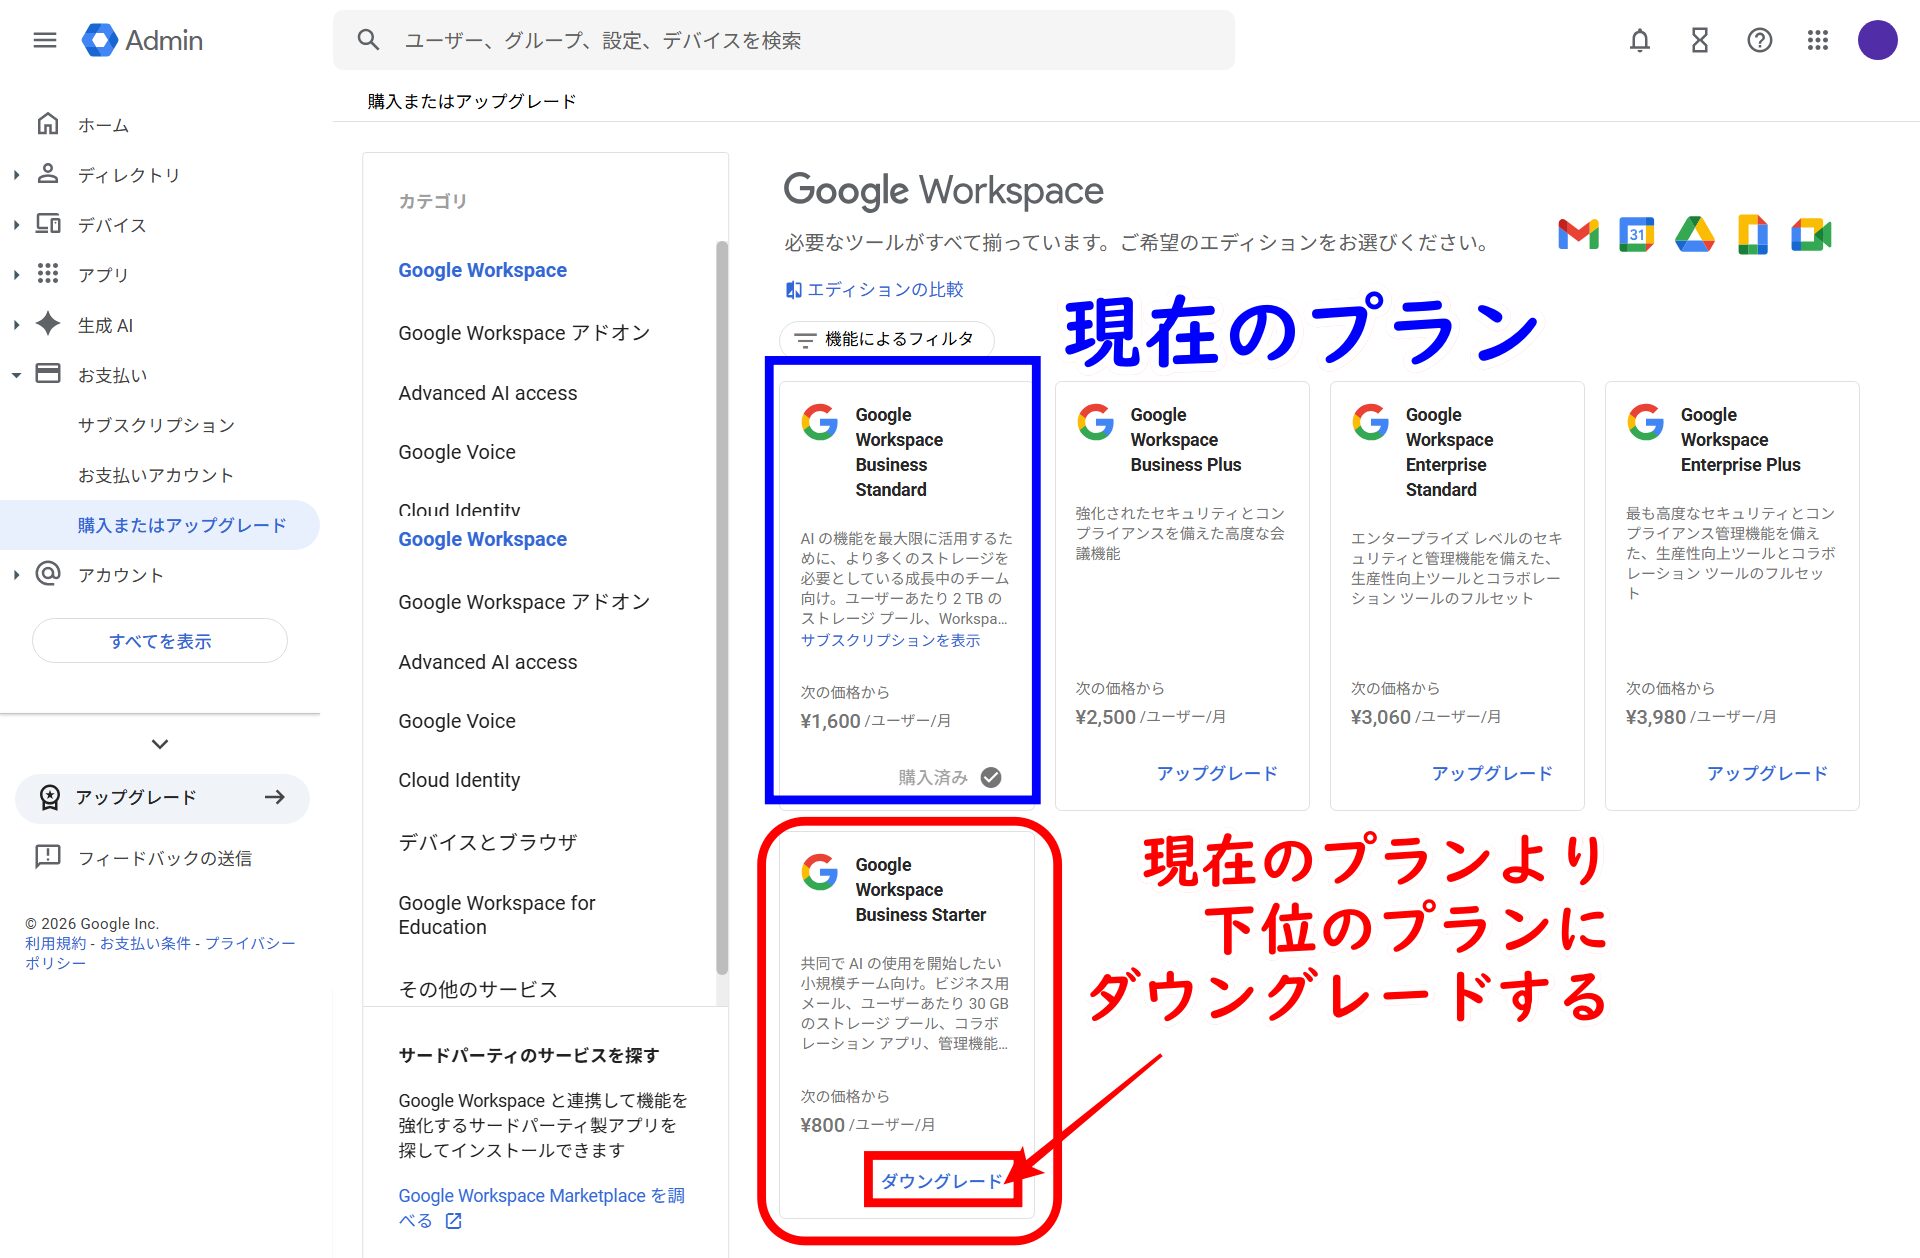
Task: Open the 機能によるフィルタ filter chip
Action: click(x=886, y=339)
